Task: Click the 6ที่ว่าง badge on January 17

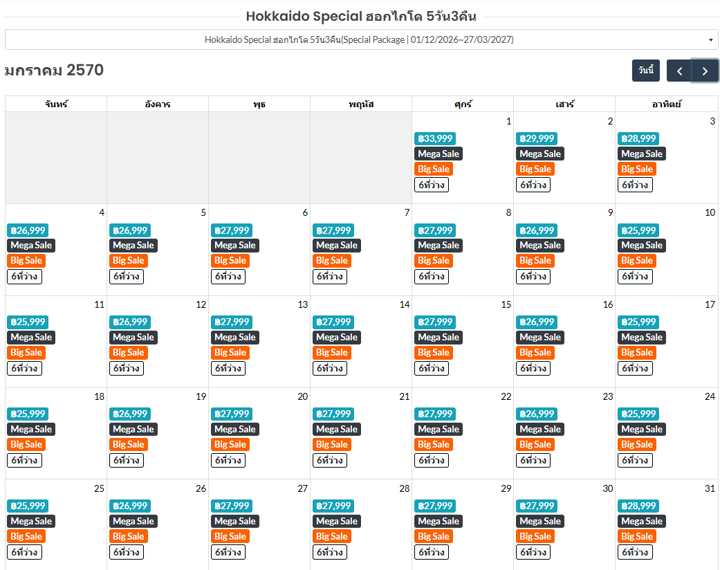Action: pos(635,368)
